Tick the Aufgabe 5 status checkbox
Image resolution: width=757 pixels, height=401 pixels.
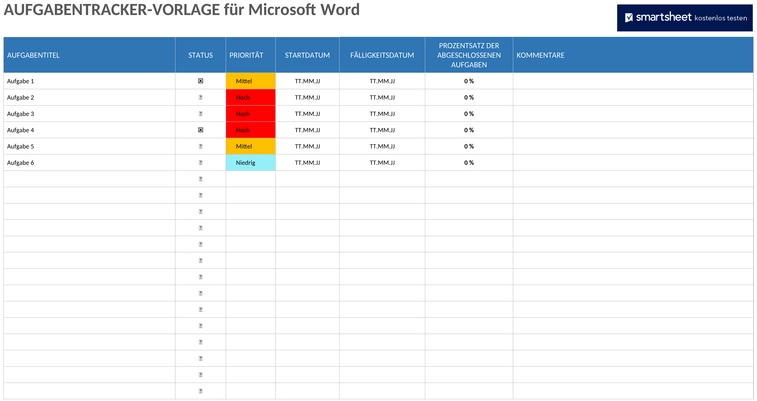[200, 146]
